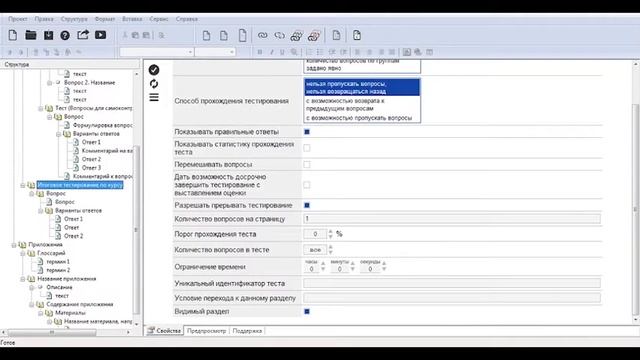Click the page icon right of the red link icon
Screen dimensions: 640x360
pos(336,35)
